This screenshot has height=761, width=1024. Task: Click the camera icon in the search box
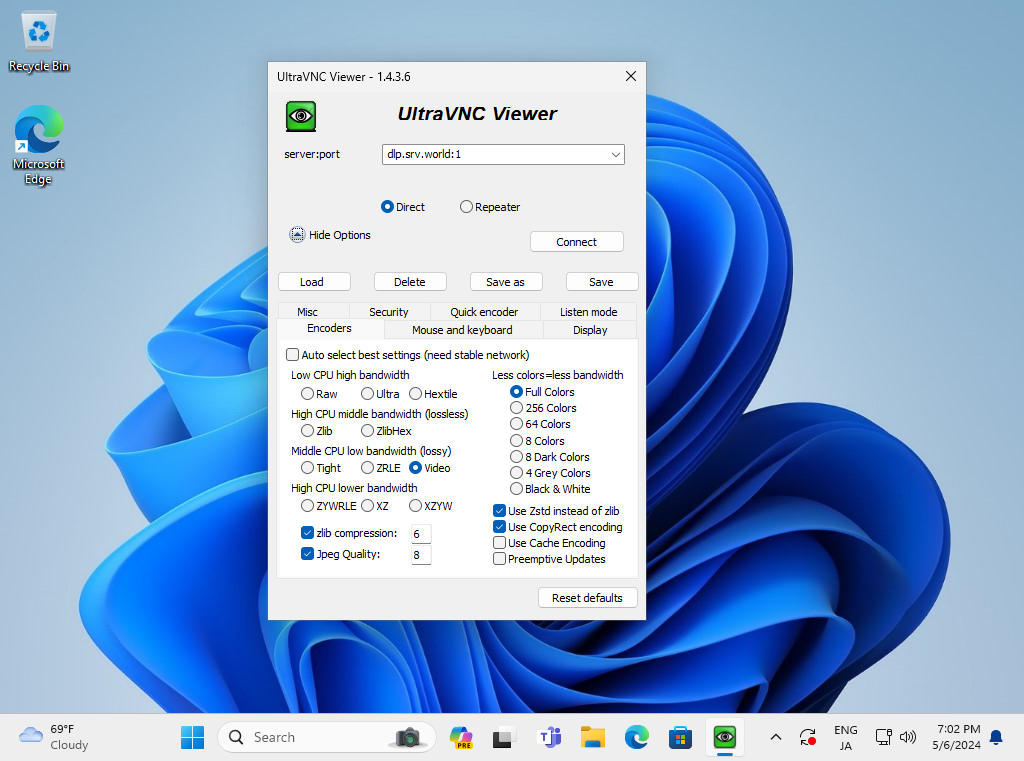(x=408, y=737)
